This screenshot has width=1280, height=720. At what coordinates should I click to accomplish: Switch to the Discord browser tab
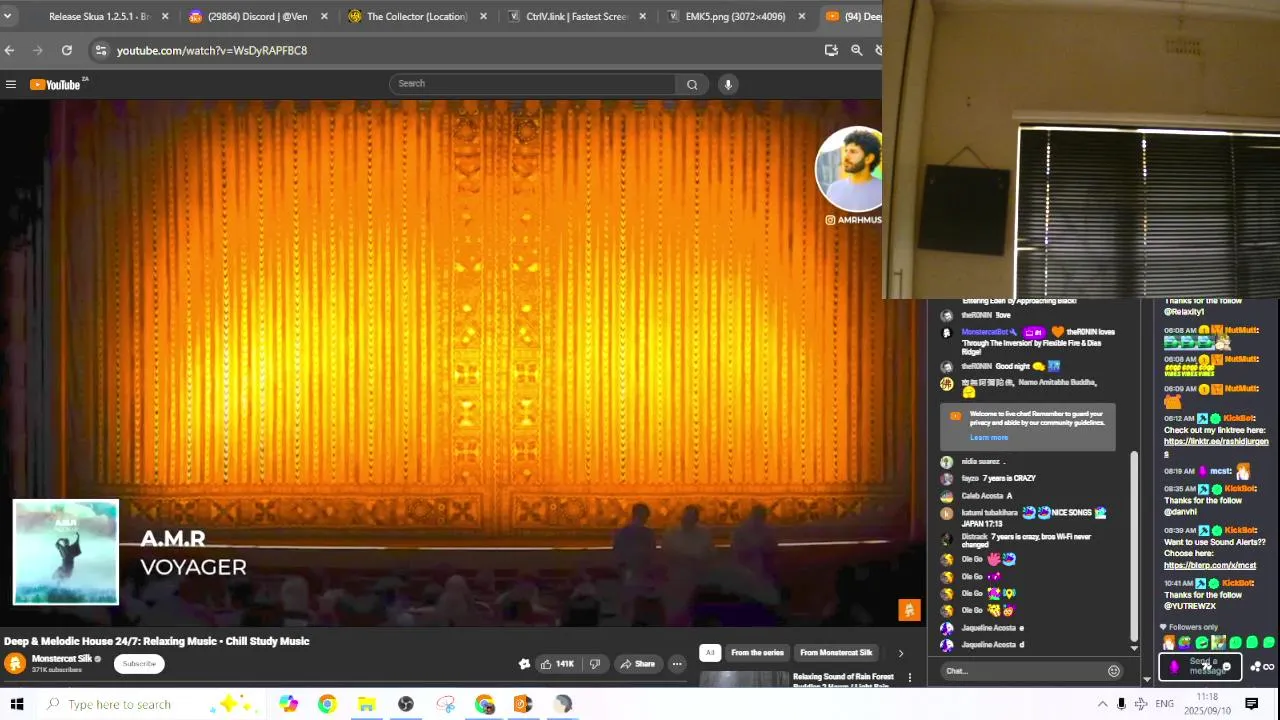pyautogui.click(x=256, y=16)
